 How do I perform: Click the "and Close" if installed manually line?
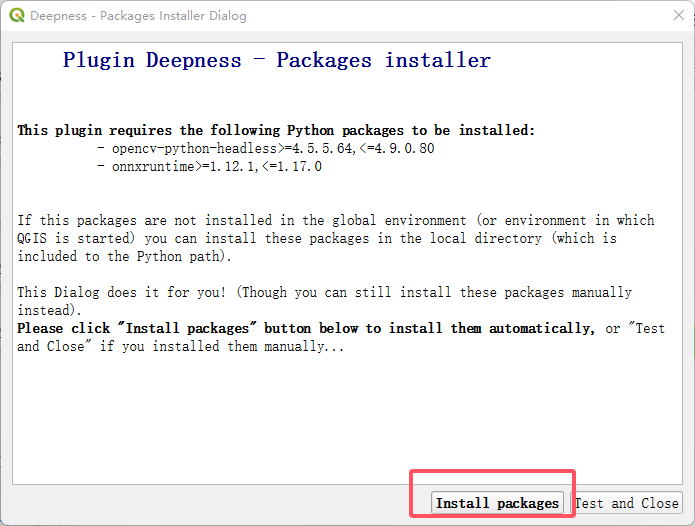(x=180, y=347)
